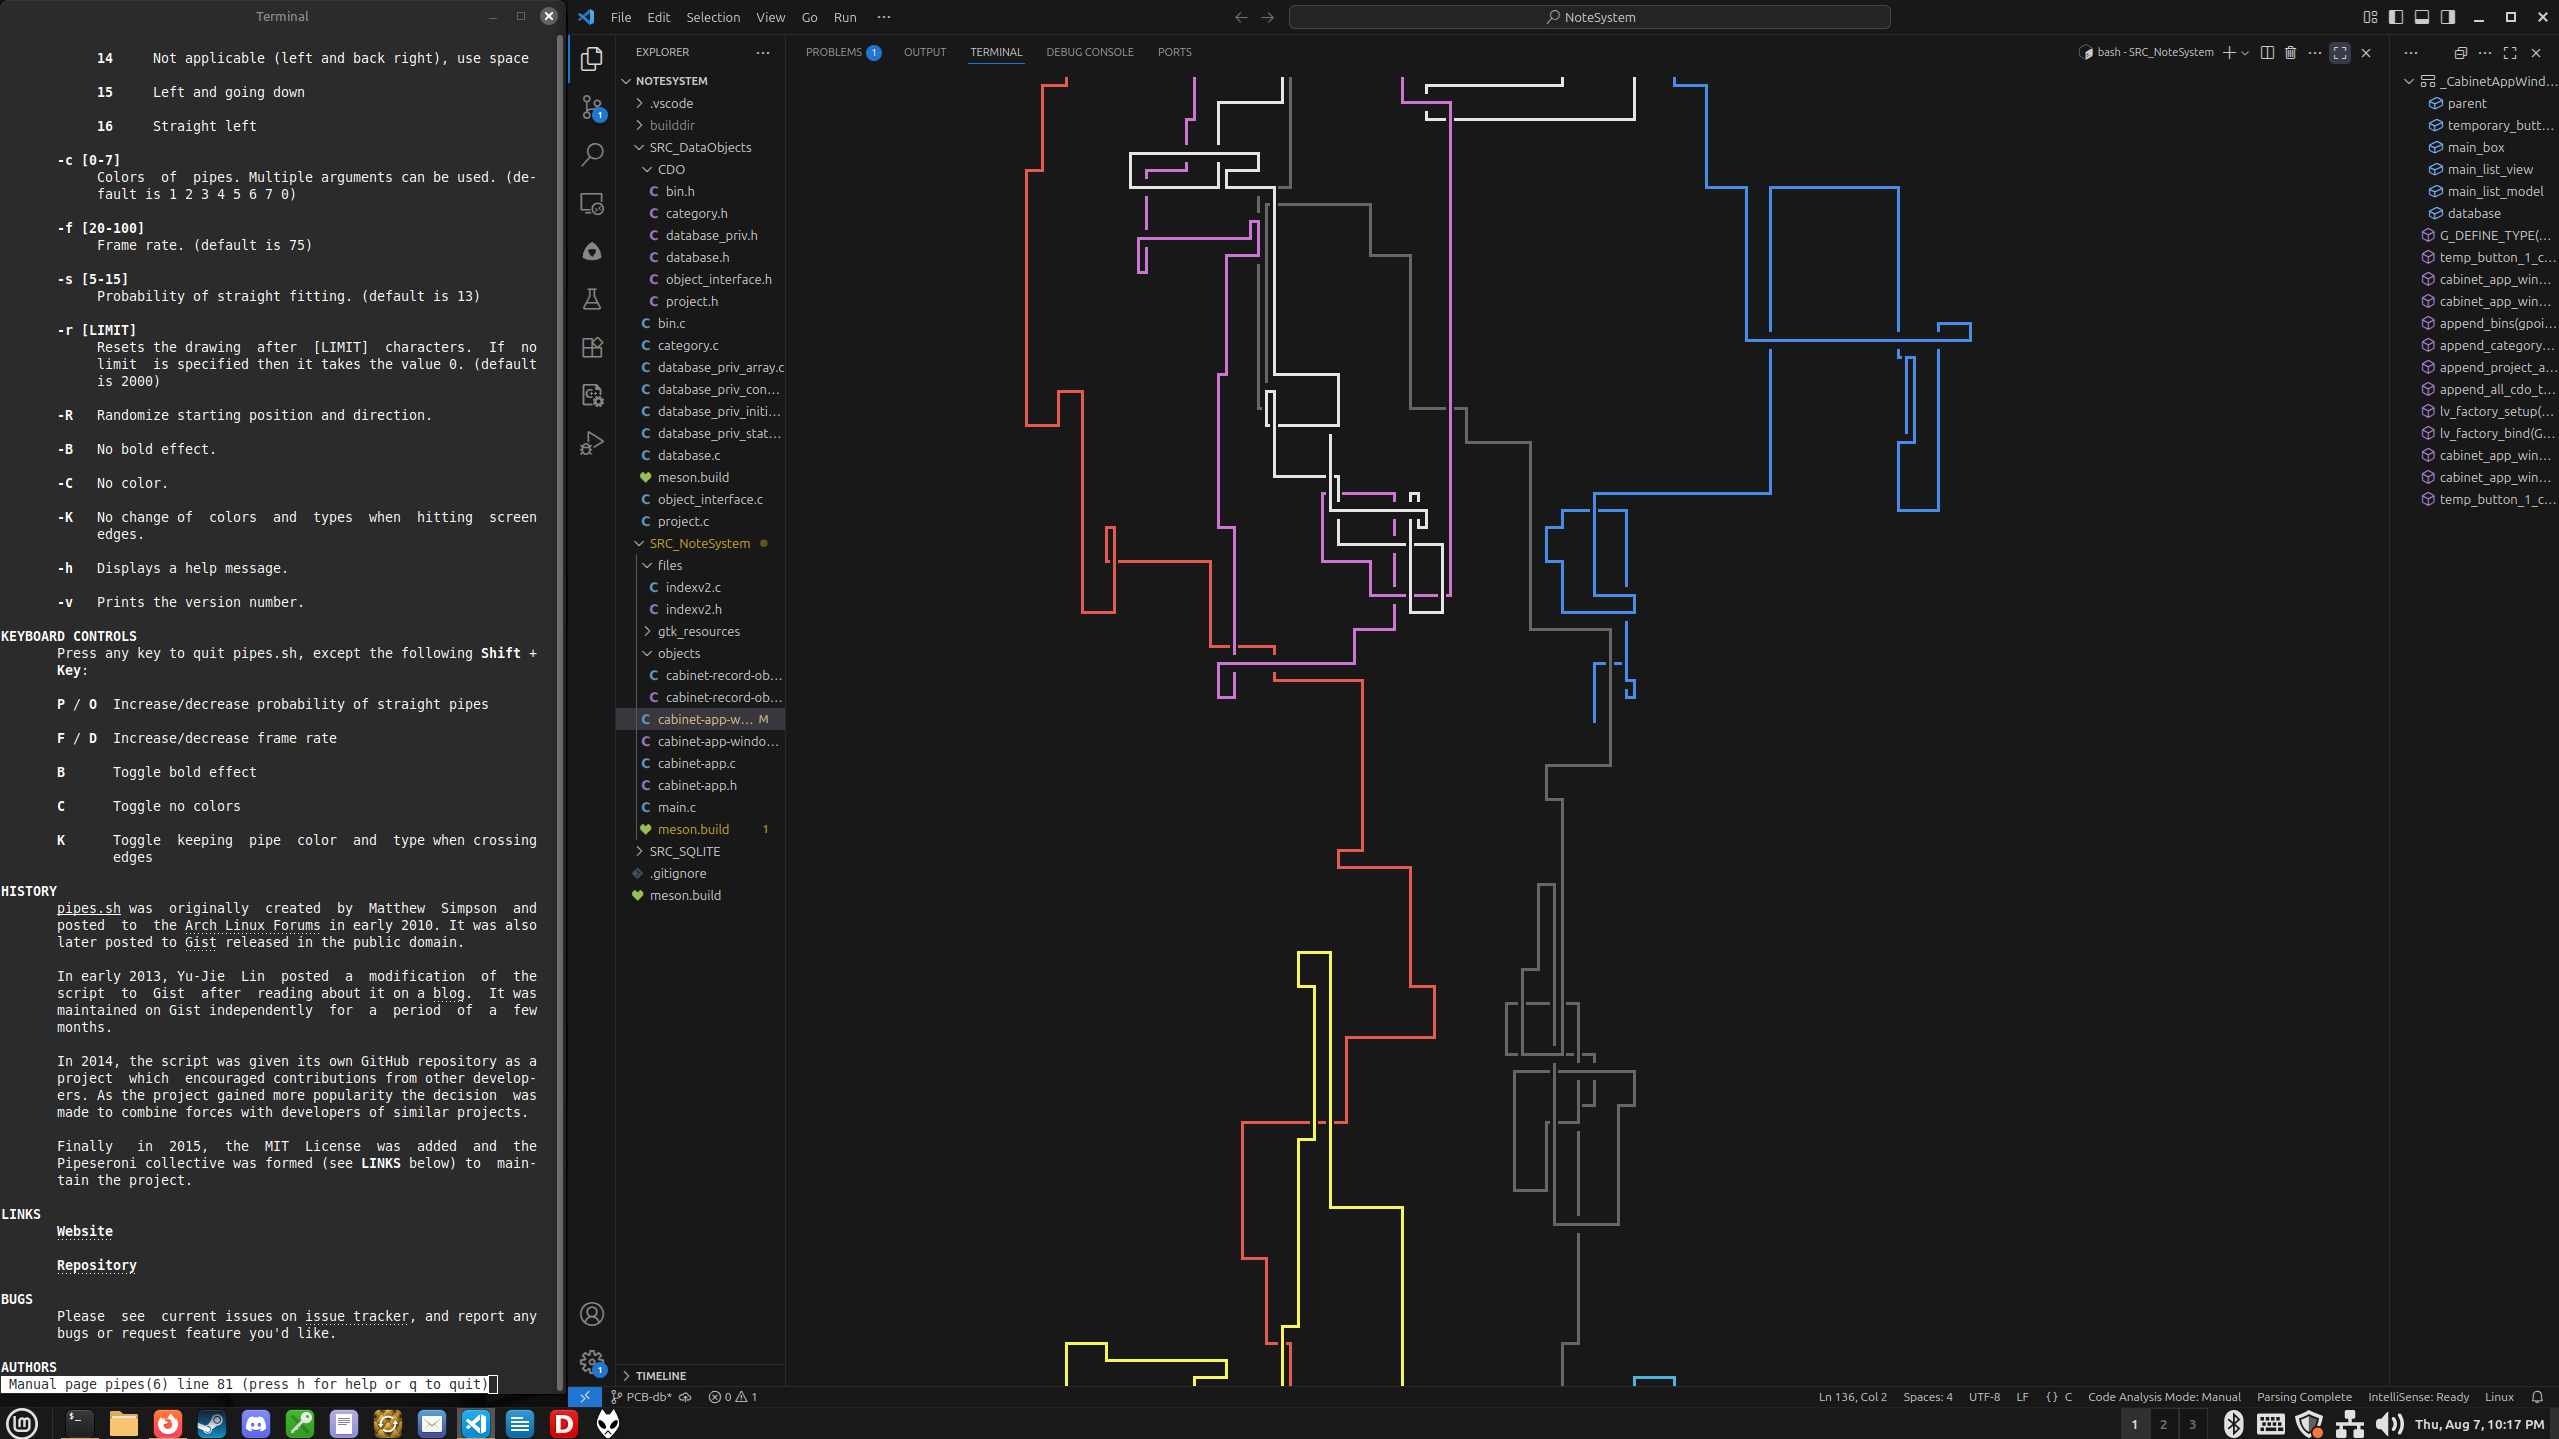Open the Remote Explorer view
This screenshot has width=2559, height=1439.
[x=592, y=203]
